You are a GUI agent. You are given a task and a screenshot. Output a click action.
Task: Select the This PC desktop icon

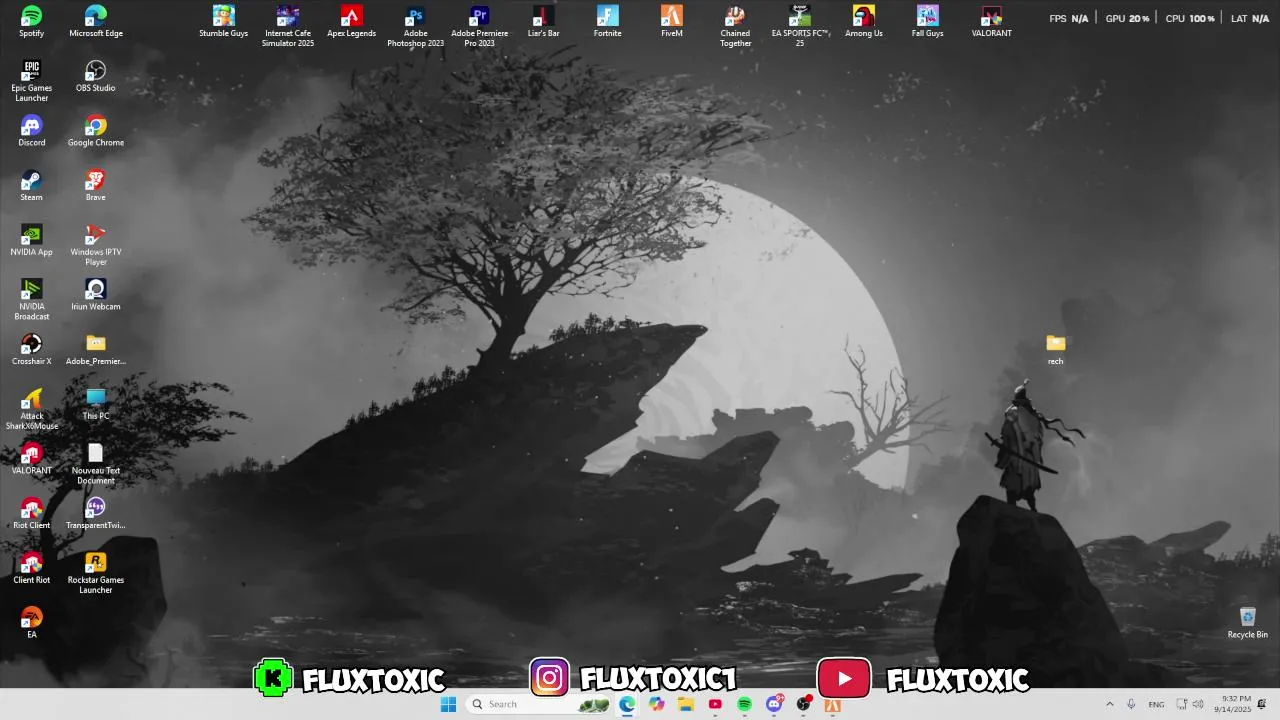click(96, 404)
